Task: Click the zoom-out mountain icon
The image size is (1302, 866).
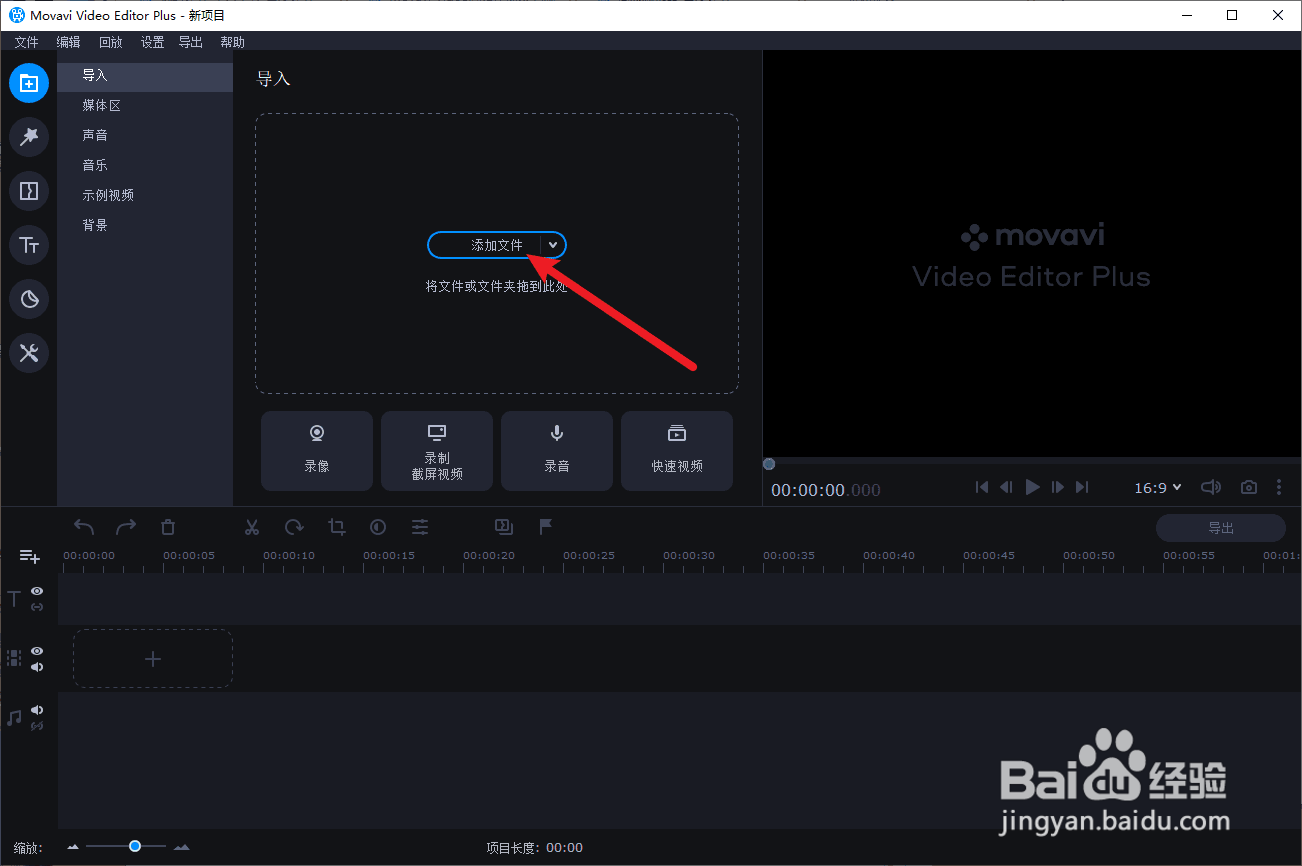Action: click(x=73, y=847)
